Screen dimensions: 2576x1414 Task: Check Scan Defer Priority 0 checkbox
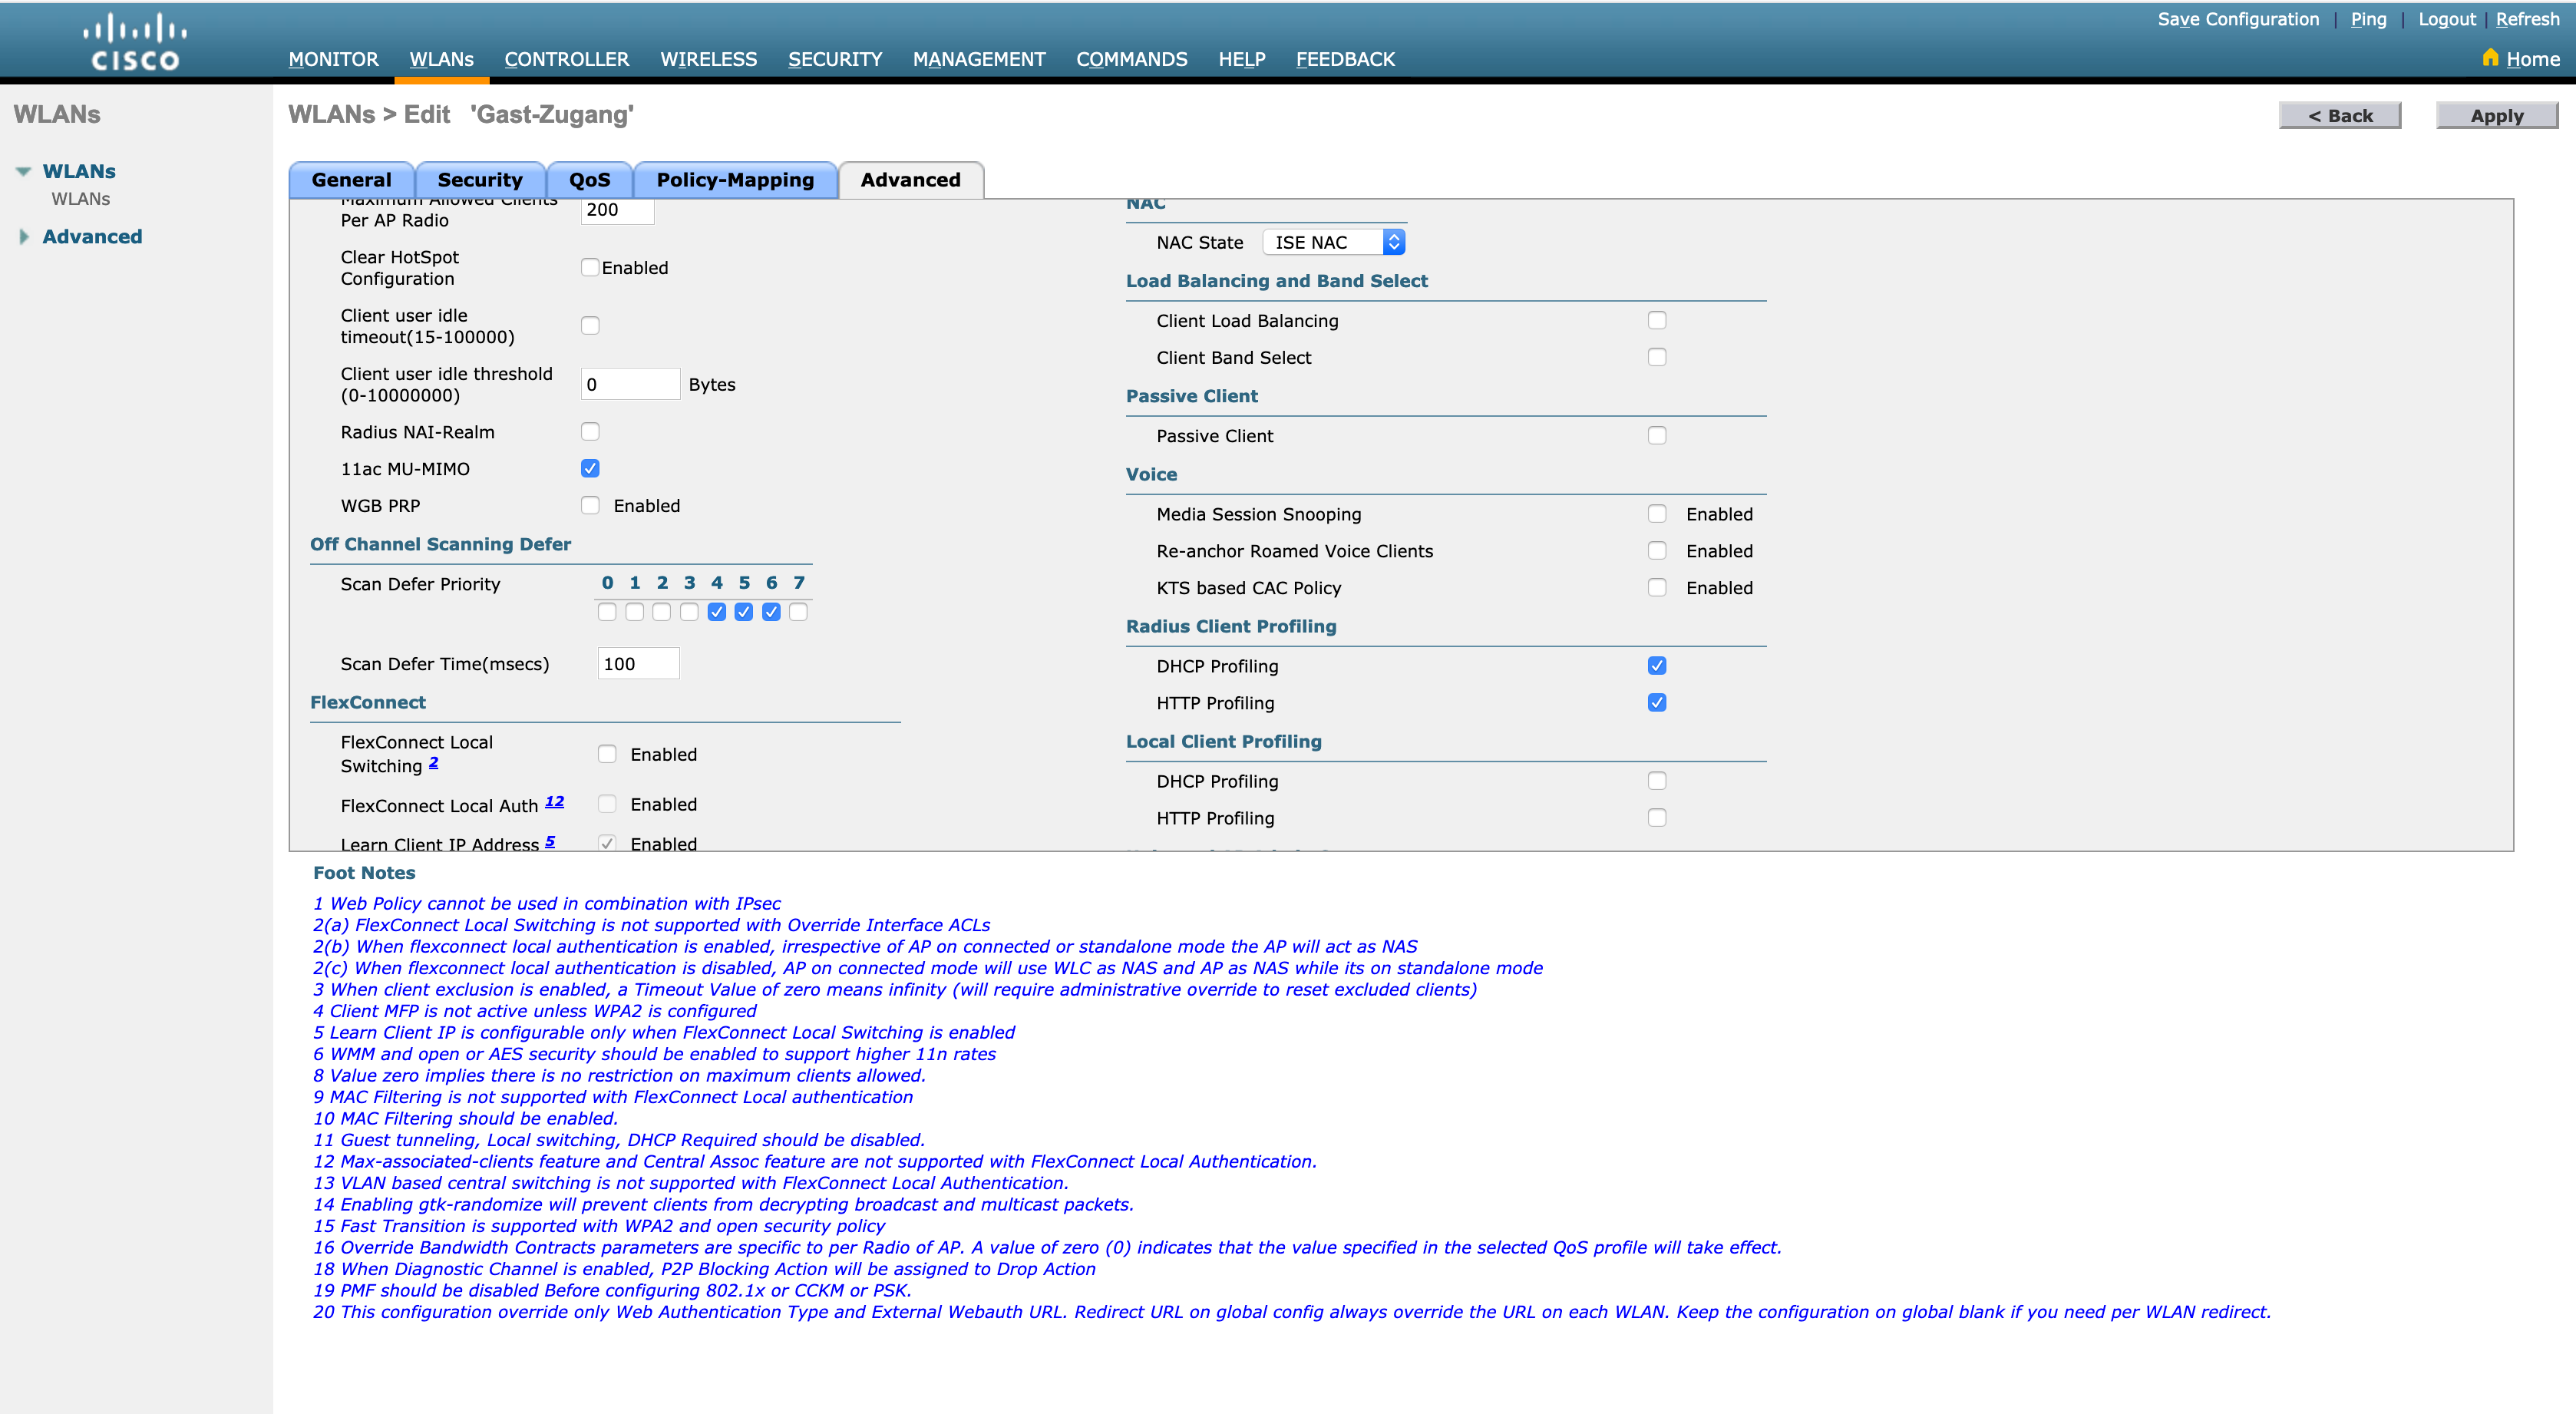[x=607, y=611]
